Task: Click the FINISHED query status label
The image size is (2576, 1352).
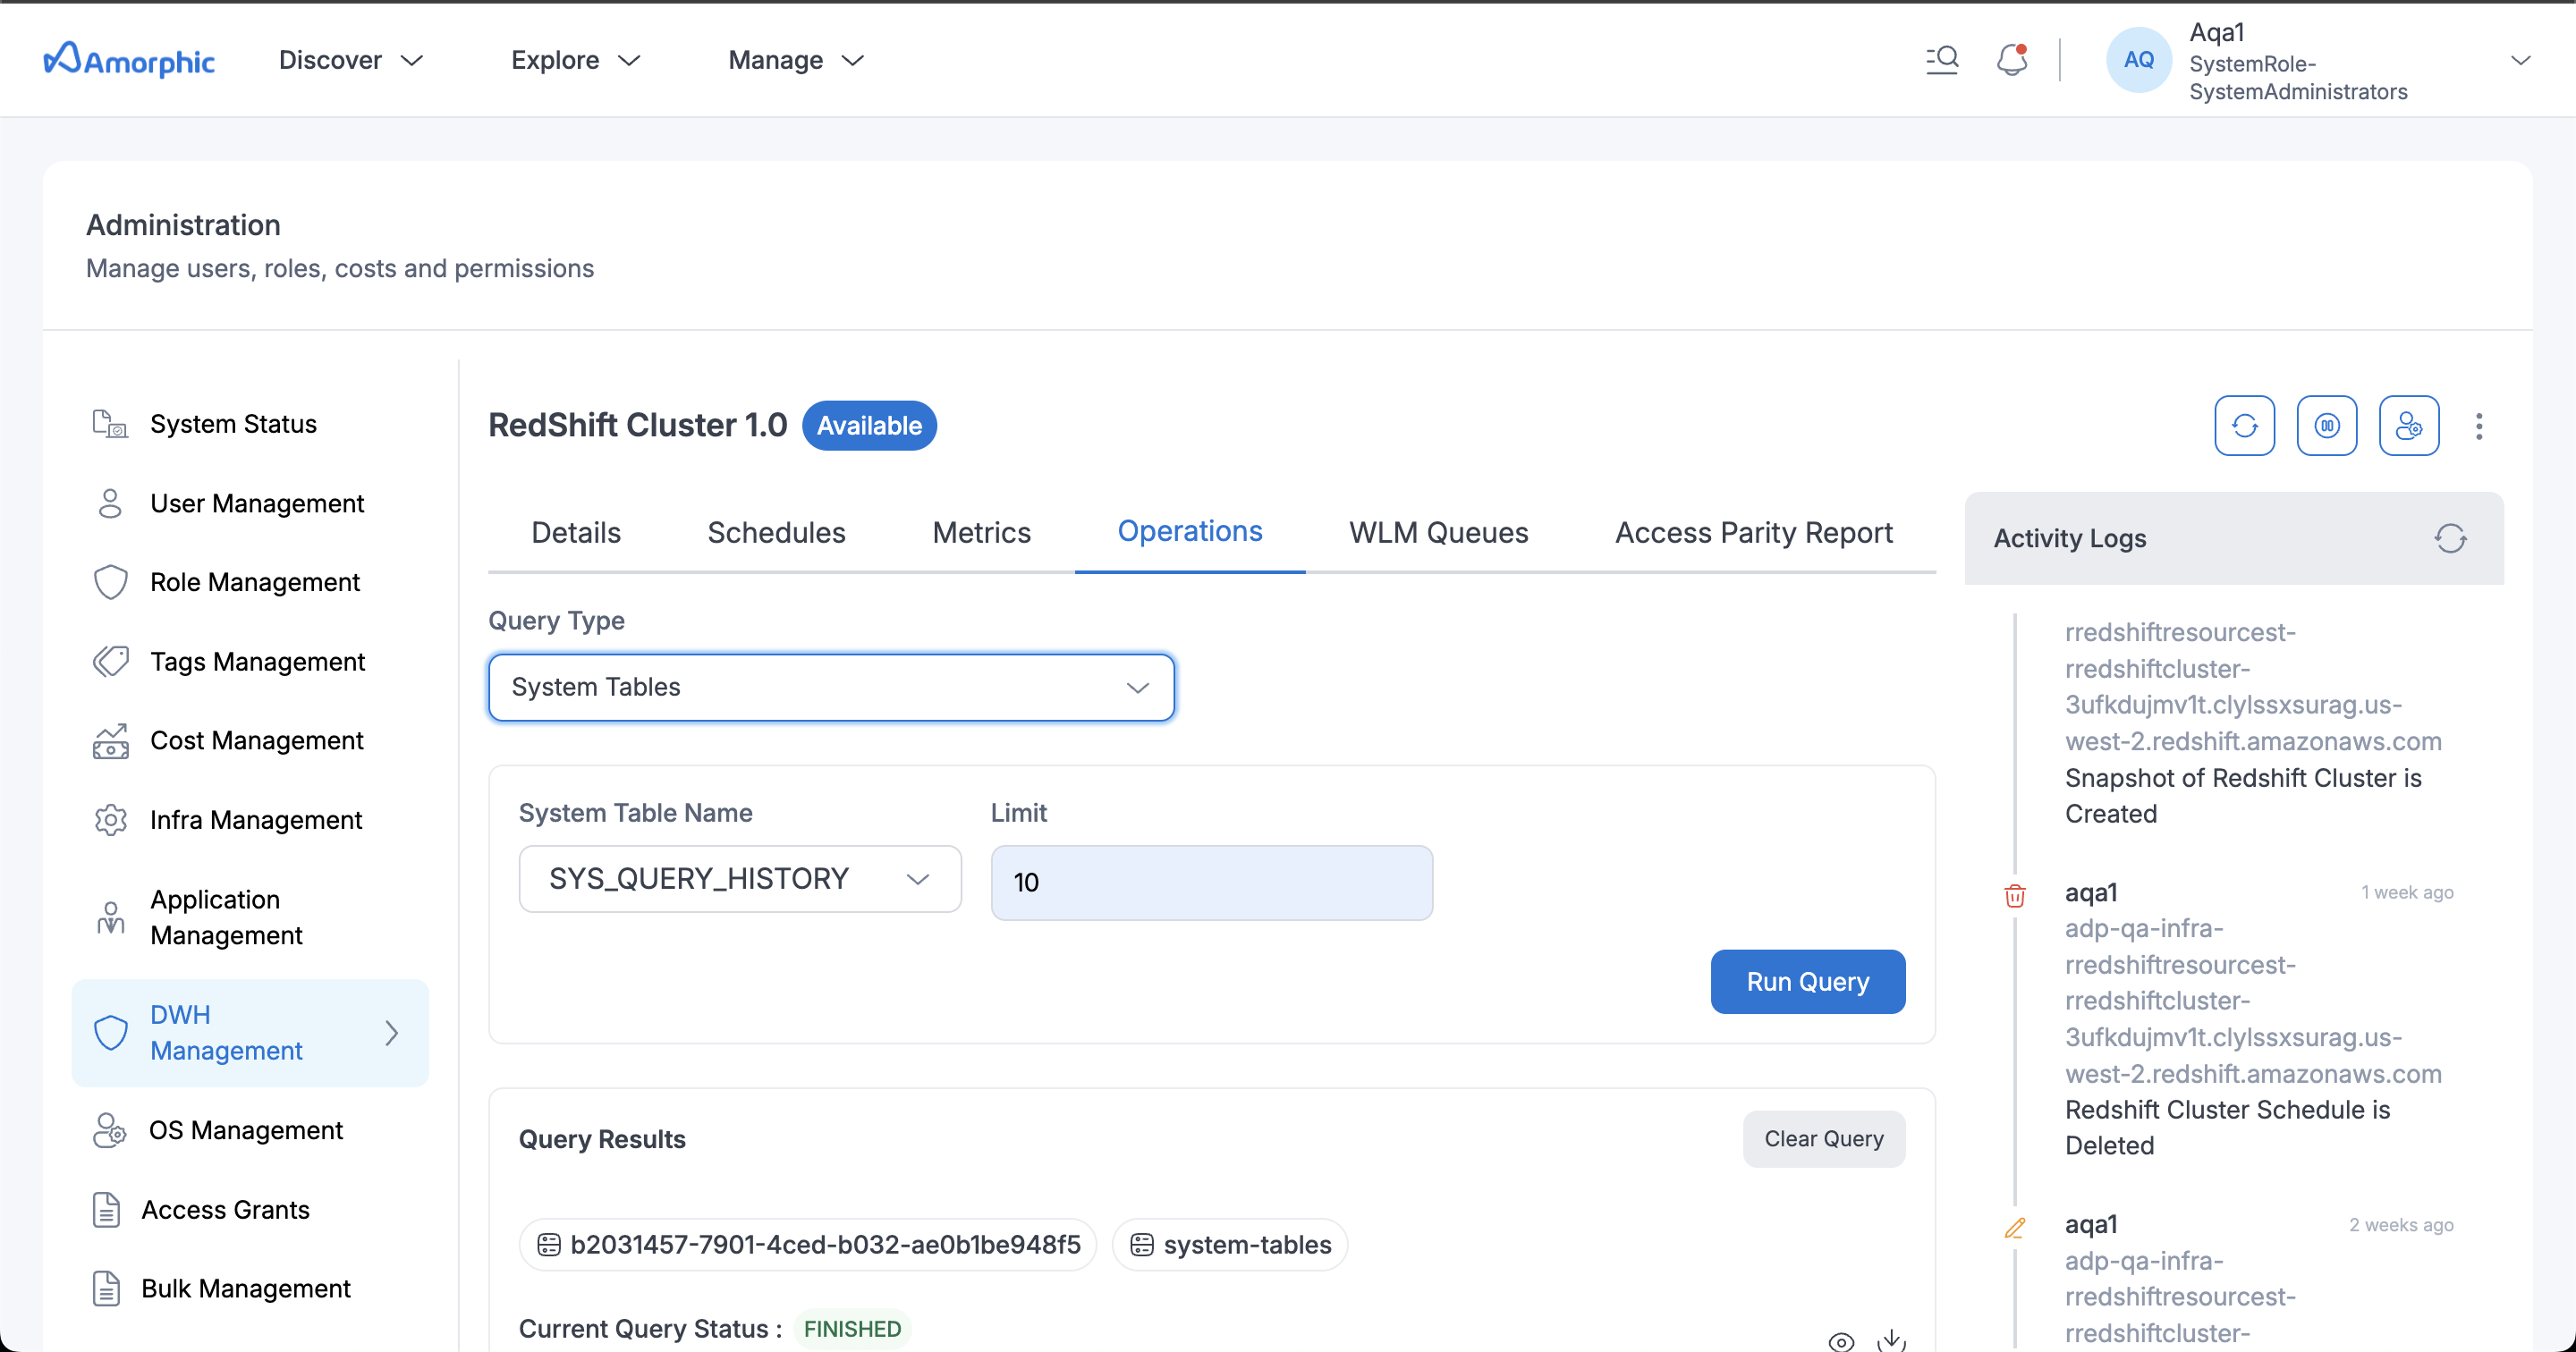Action: pos(852,1329)
